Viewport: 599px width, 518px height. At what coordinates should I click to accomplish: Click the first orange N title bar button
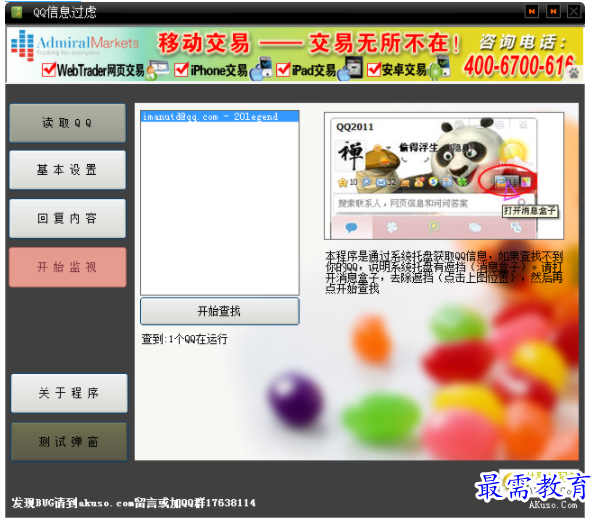531,11
